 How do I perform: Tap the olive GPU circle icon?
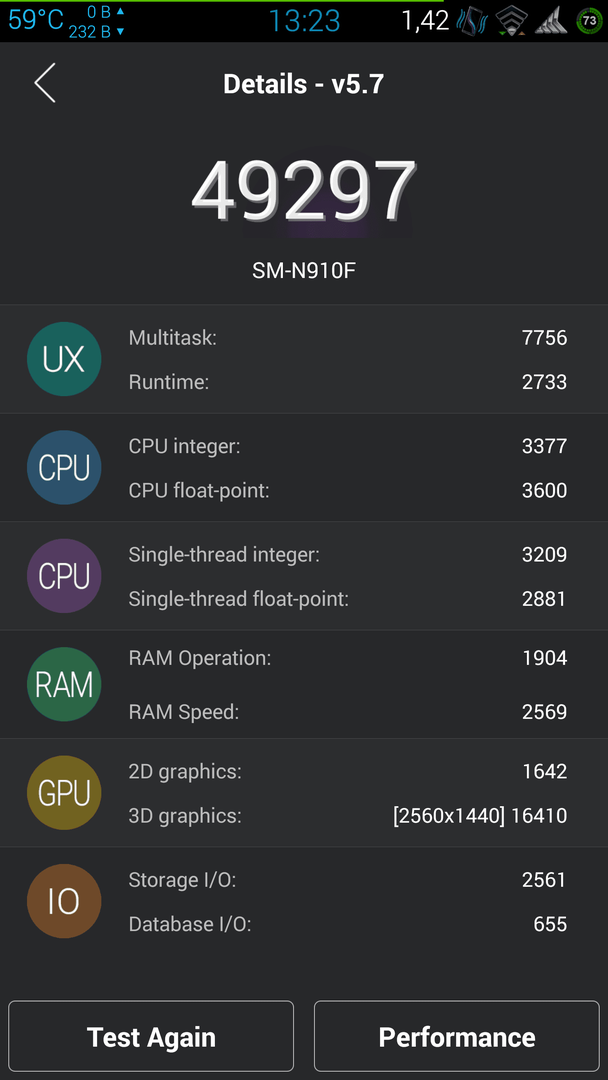[x=64, y=793]
